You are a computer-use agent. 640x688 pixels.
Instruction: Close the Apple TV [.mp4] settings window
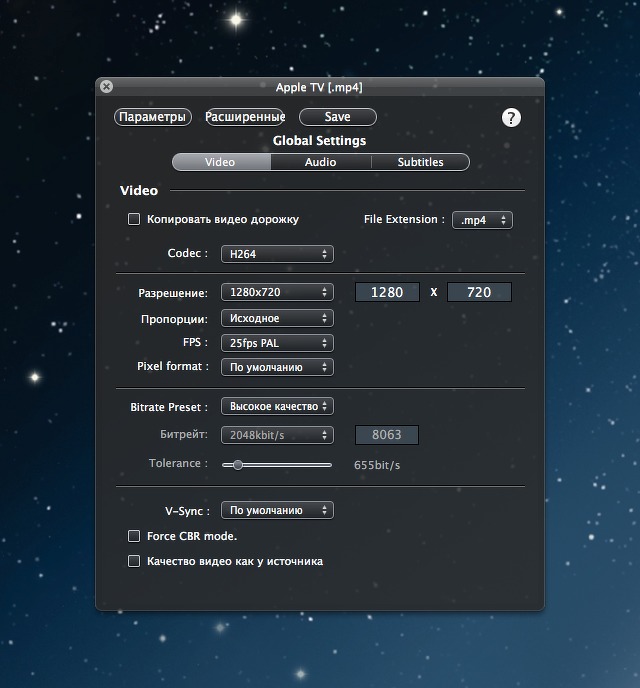tap(106, 86)
